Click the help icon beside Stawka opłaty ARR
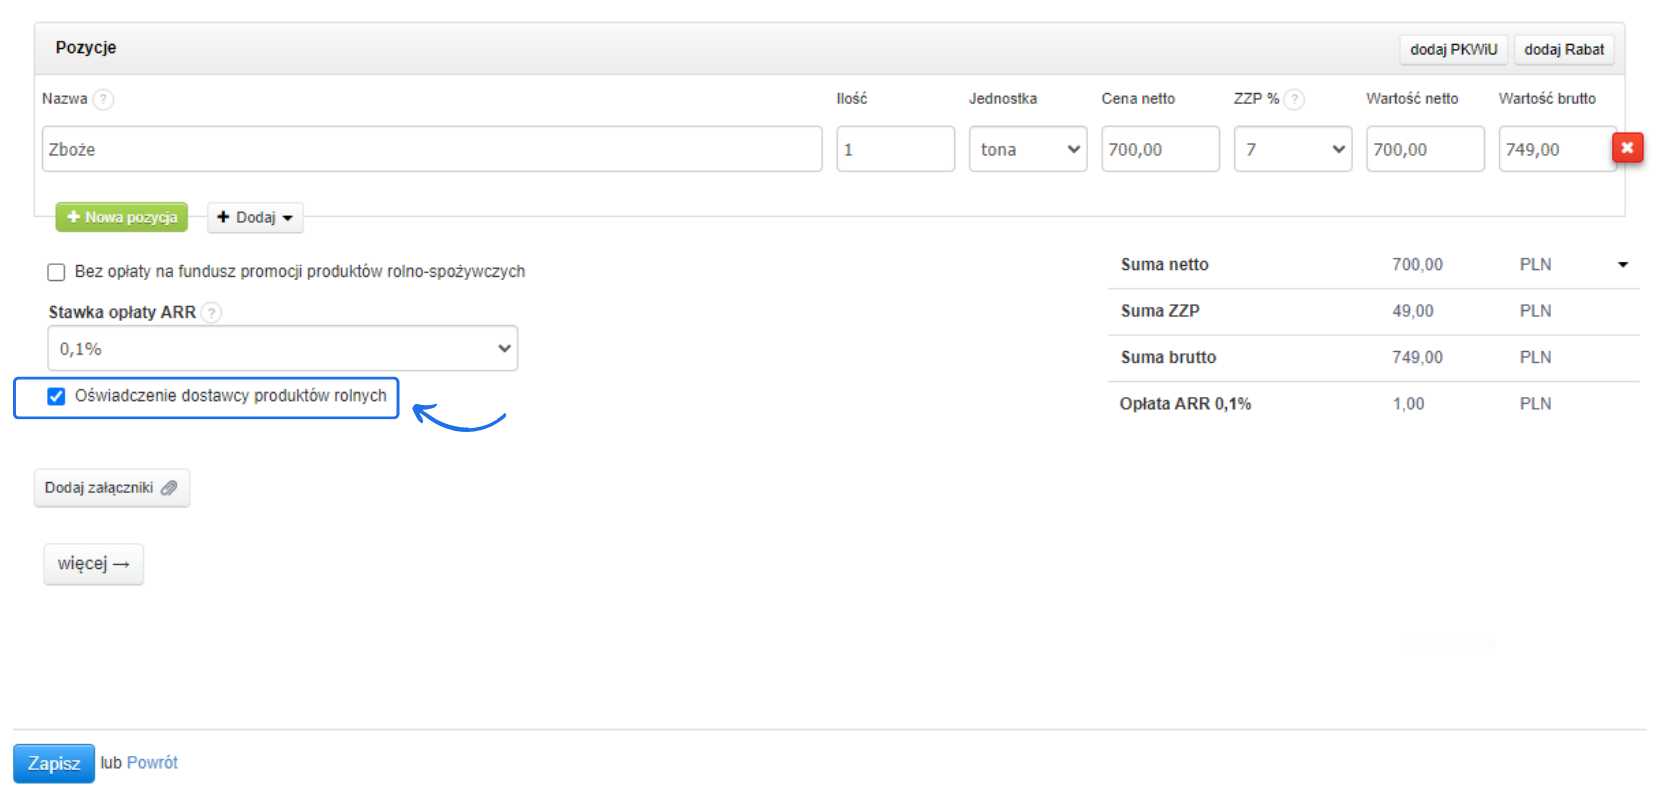Screen dimensions: 1663x794 pyautogui.click(x=211, y=313)
